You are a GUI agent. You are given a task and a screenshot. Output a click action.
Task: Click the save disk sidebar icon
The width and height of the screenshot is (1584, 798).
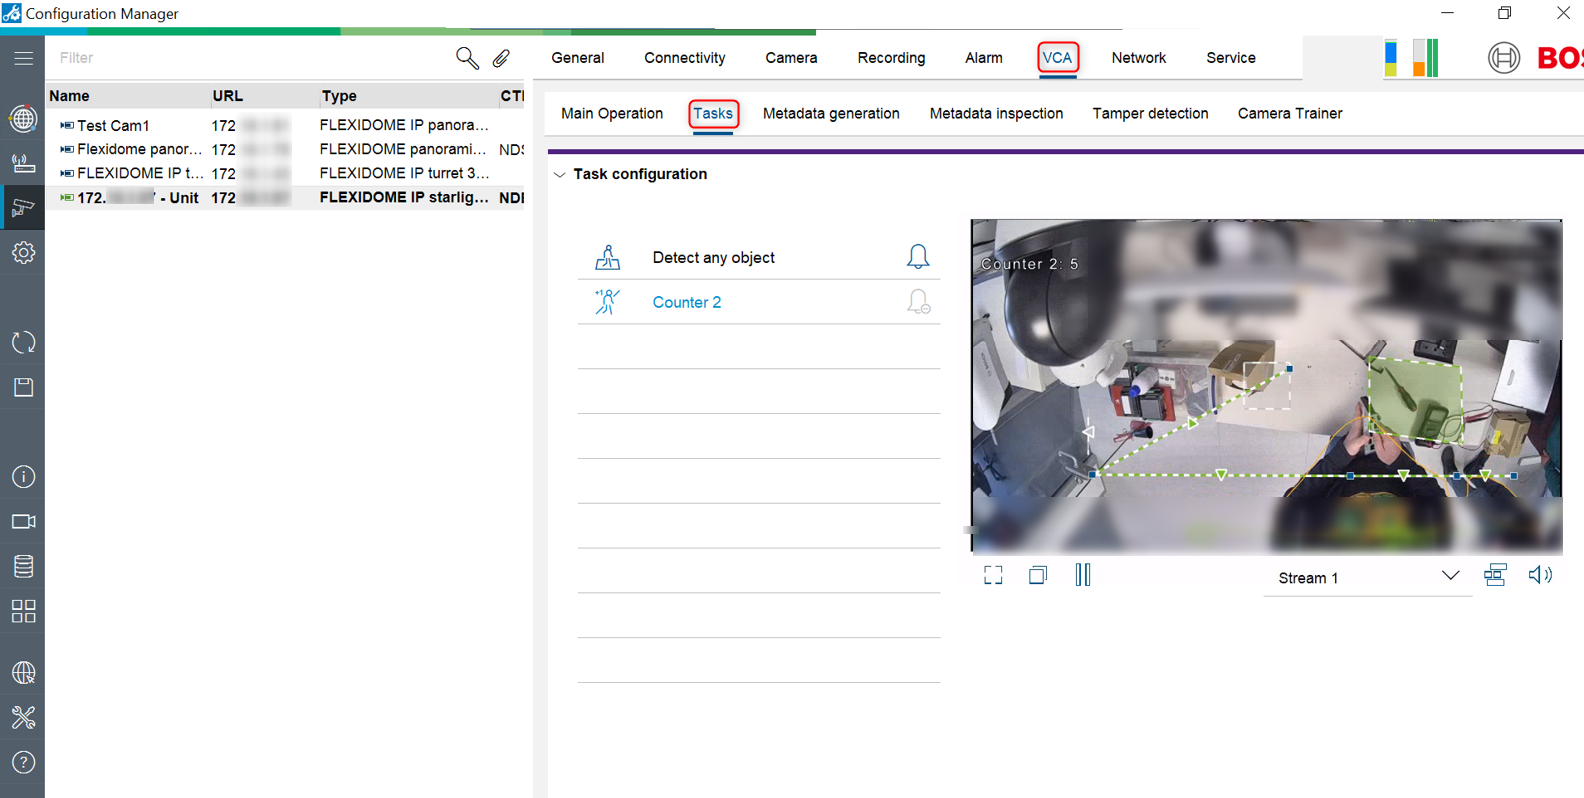pos(23,387)
